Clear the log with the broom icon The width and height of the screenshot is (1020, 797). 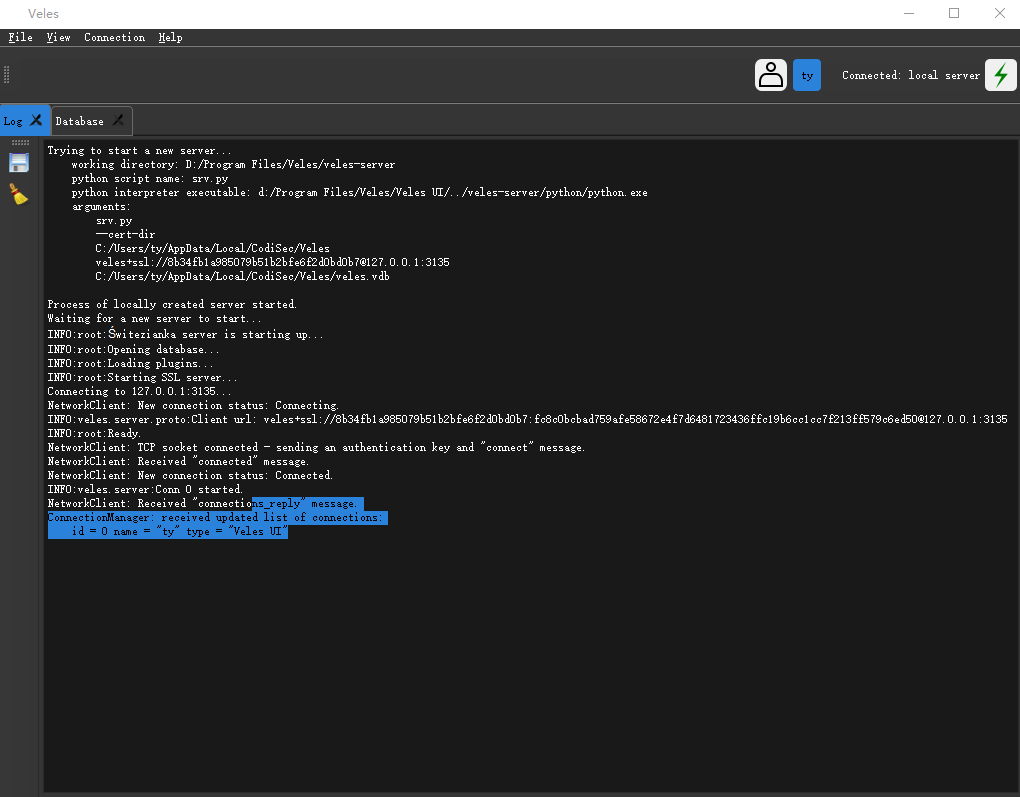click(x=19, y=194)
